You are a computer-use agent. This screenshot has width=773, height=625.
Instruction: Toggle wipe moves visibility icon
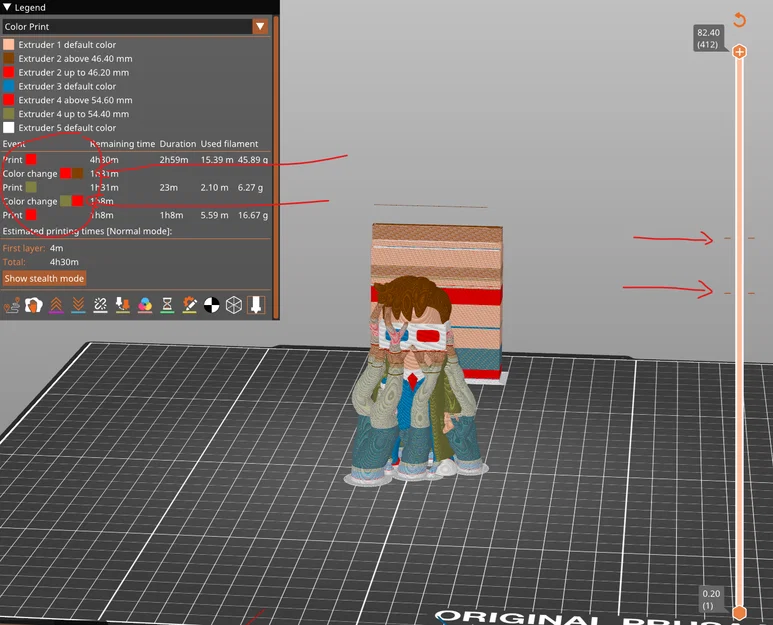pos(34,305)
